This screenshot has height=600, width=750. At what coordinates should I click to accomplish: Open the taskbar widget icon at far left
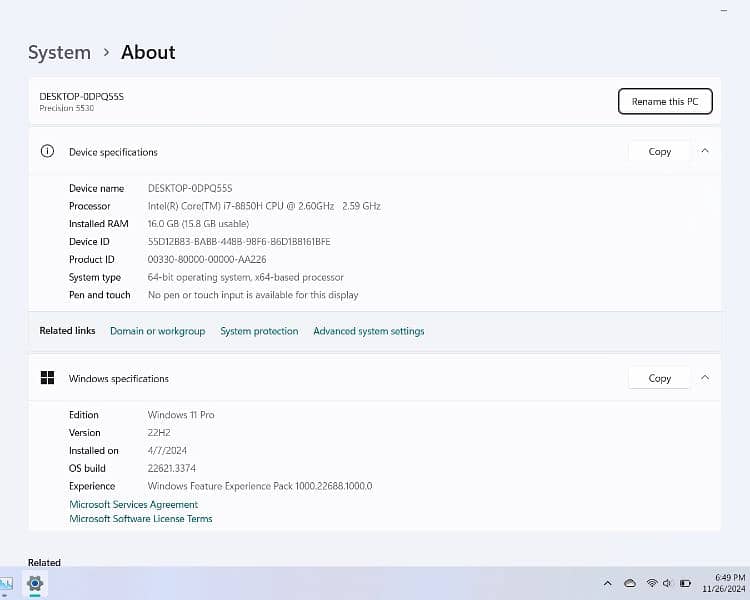point(6,584)
